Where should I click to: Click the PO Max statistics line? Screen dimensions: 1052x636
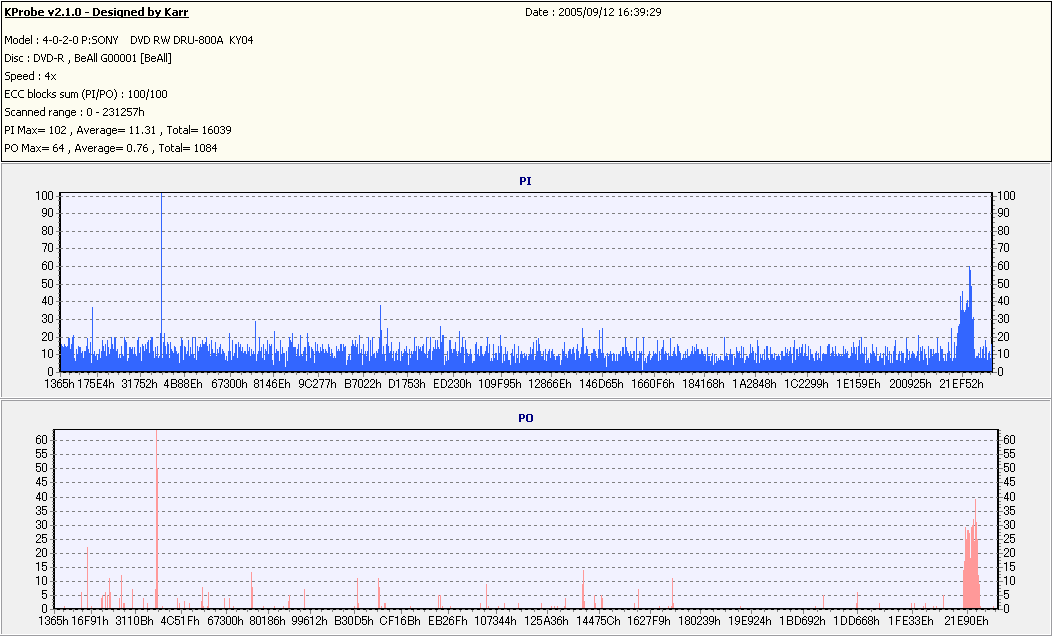(x=111, y=148)
